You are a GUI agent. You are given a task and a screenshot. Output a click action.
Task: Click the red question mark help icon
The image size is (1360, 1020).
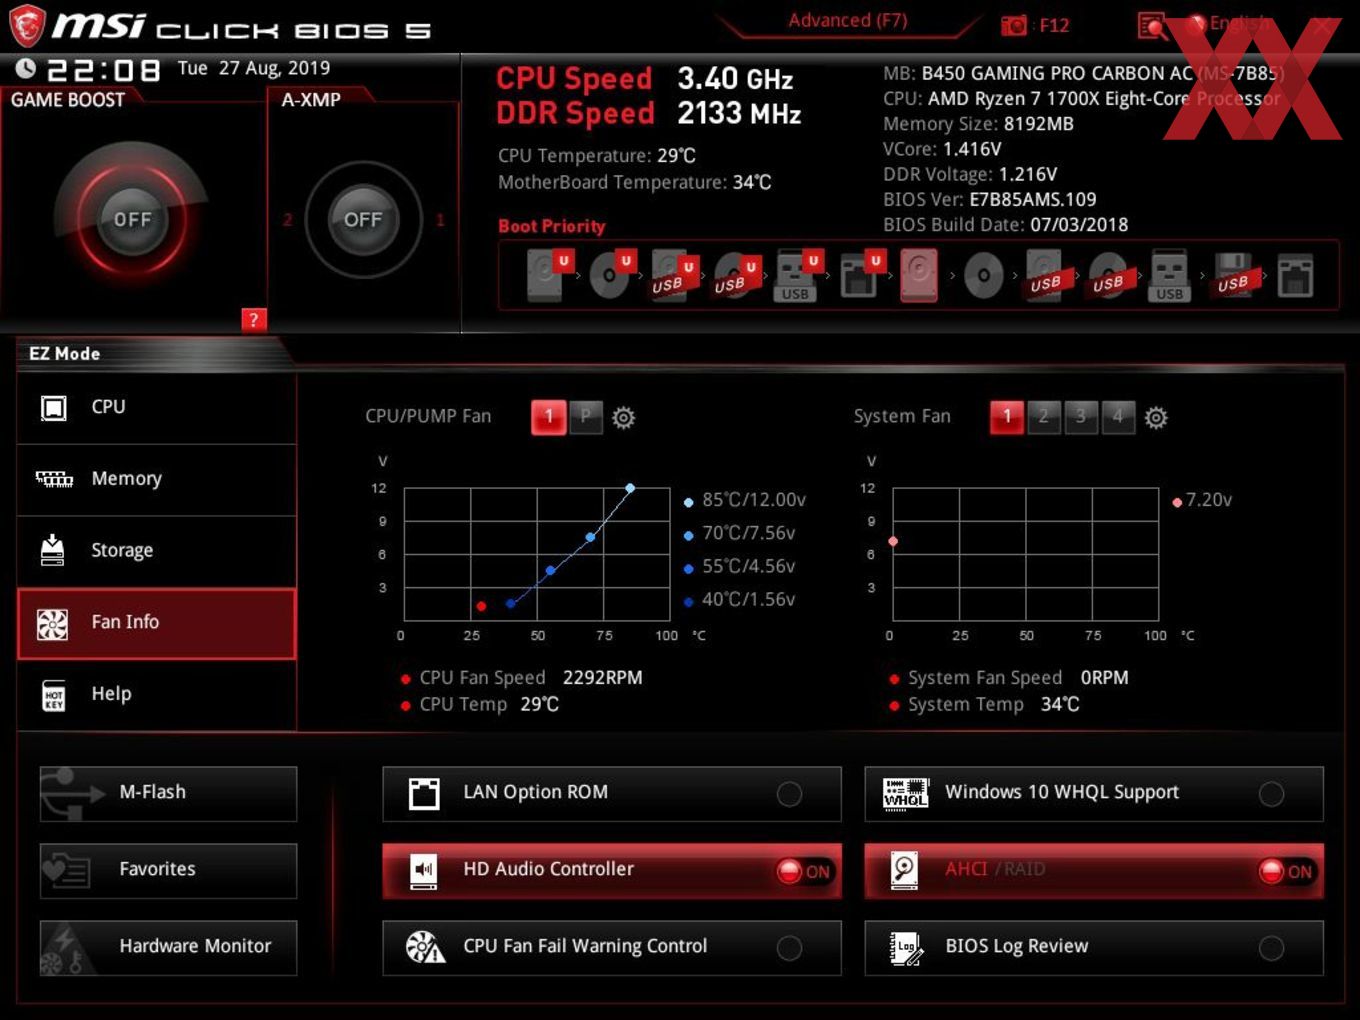point(254,319)
